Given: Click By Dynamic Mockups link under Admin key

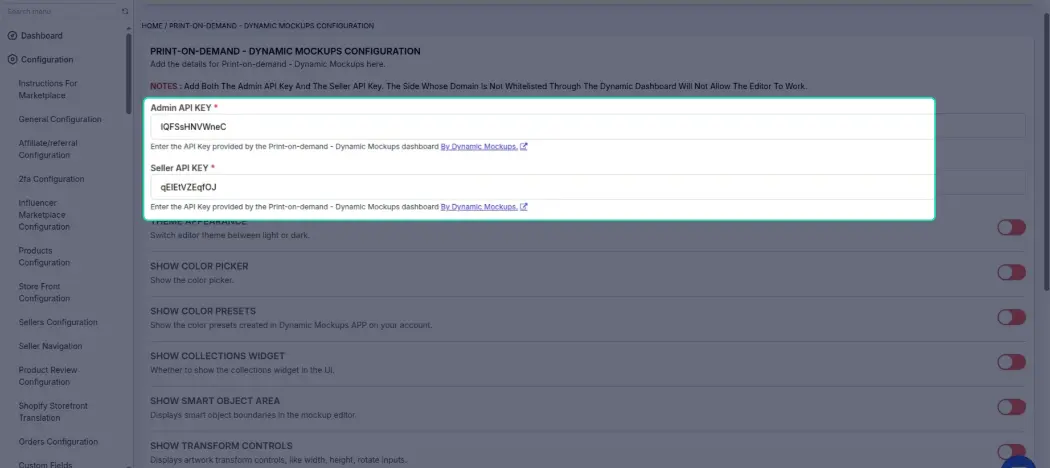Looking at the screenshot, I should (x=479, y=147).
